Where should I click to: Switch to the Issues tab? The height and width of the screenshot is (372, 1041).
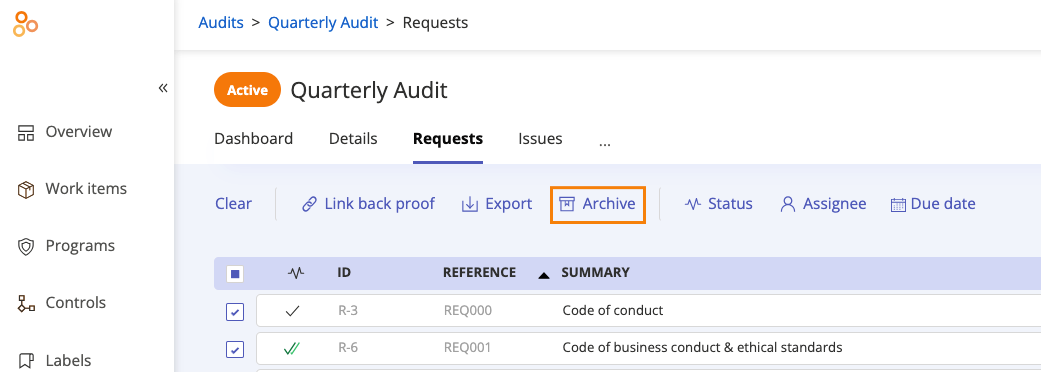(540, 139)
